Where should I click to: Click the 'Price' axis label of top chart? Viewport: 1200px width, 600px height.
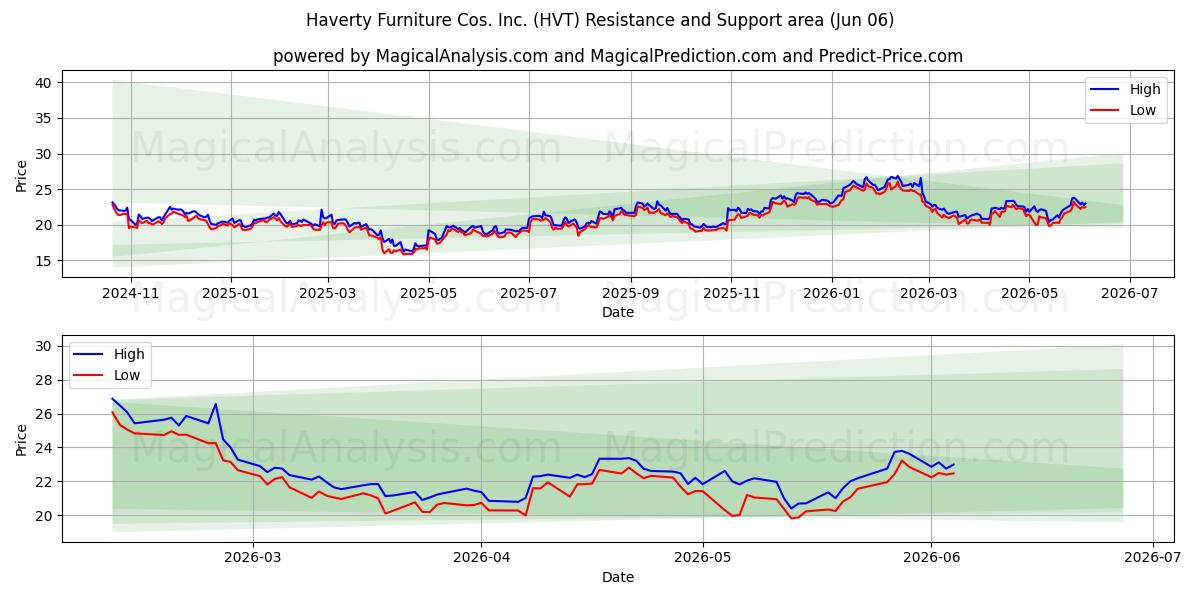(x=22, y=175)
